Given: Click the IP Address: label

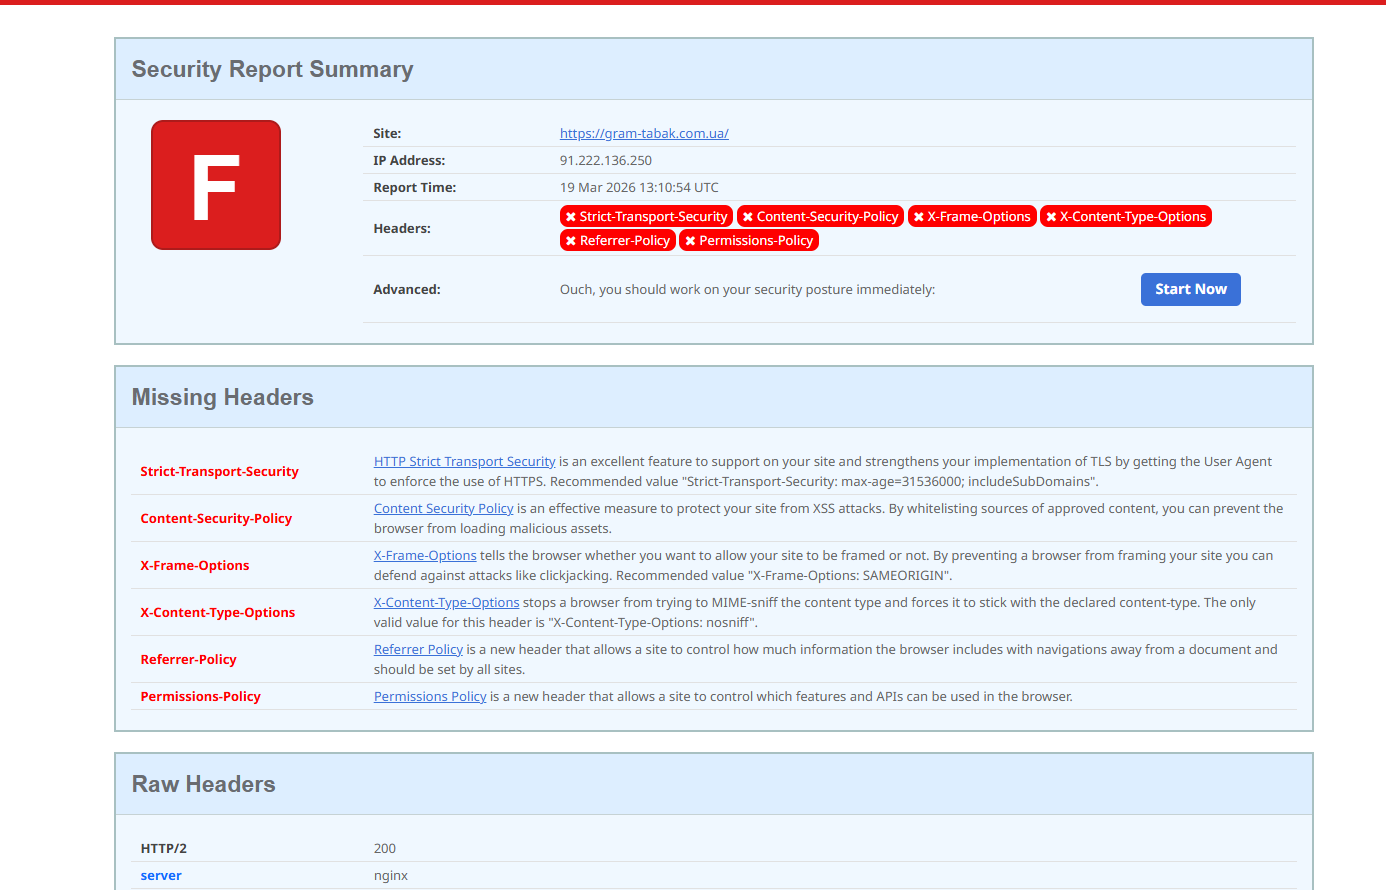Looking at the screenshot, I should point(409,160).
